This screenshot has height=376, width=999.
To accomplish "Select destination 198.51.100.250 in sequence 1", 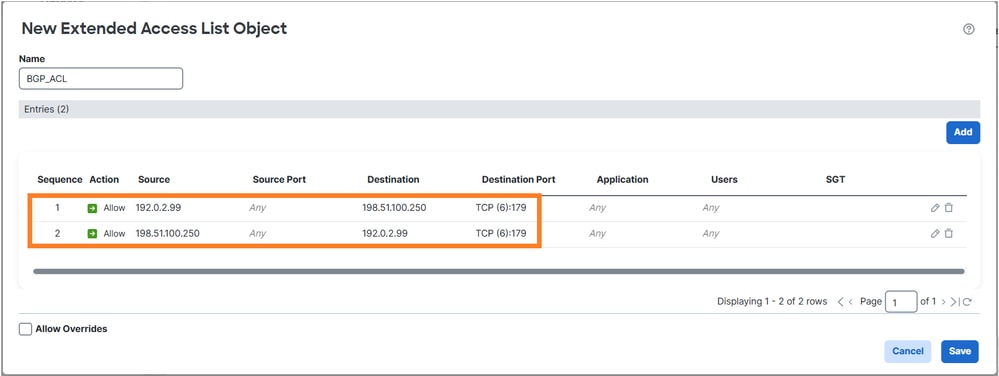I will tap(394, 208).
